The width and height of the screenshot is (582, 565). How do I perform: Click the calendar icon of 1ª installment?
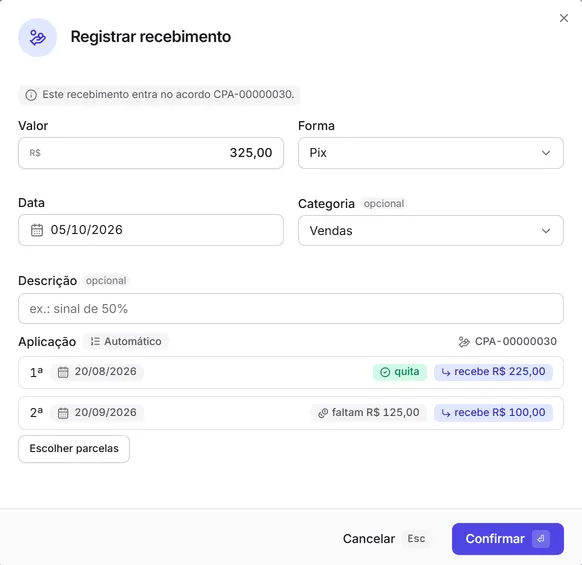pos(63,372)
